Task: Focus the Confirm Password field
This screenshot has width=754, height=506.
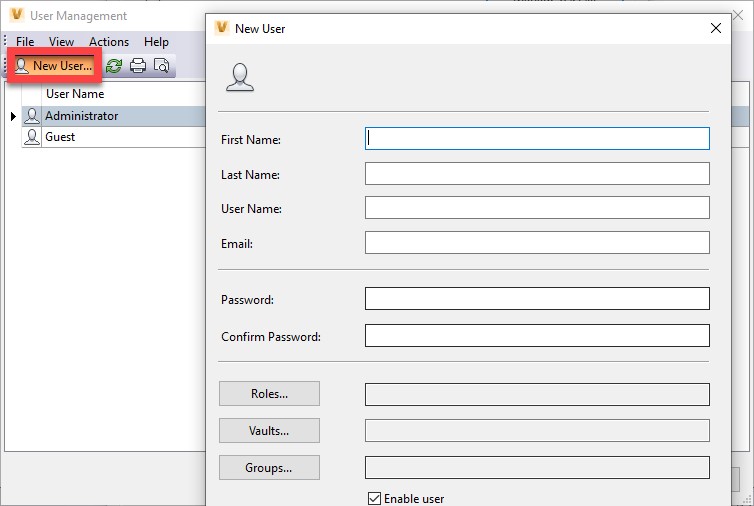Action: pyautogui.click(x=537, y=335)
